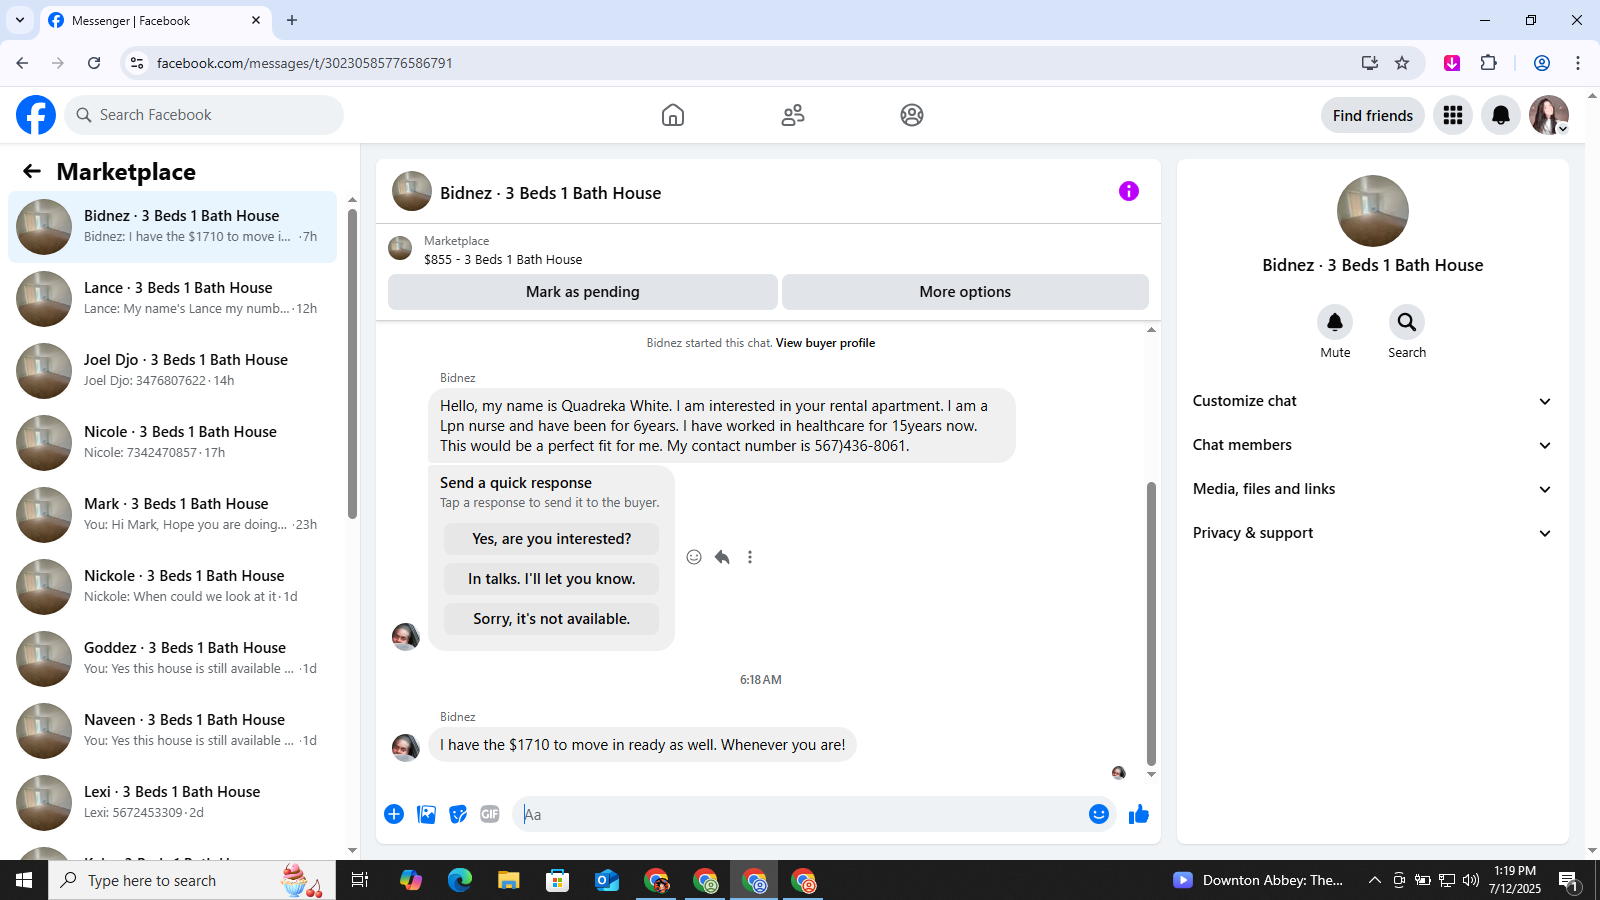The image size is (1600, 900).
Task: Open the Nickole conversation
Action: (x=172, y=587)
